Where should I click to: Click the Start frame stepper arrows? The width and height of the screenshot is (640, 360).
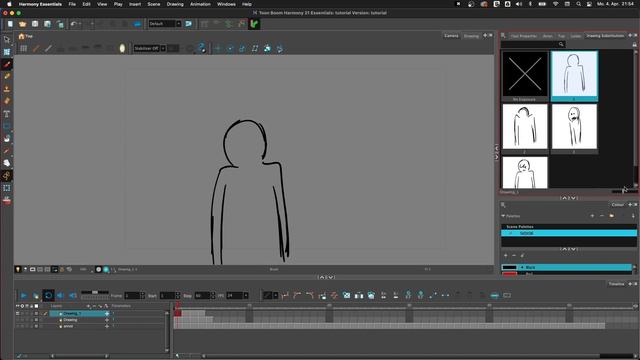click(x=178, y=296)
